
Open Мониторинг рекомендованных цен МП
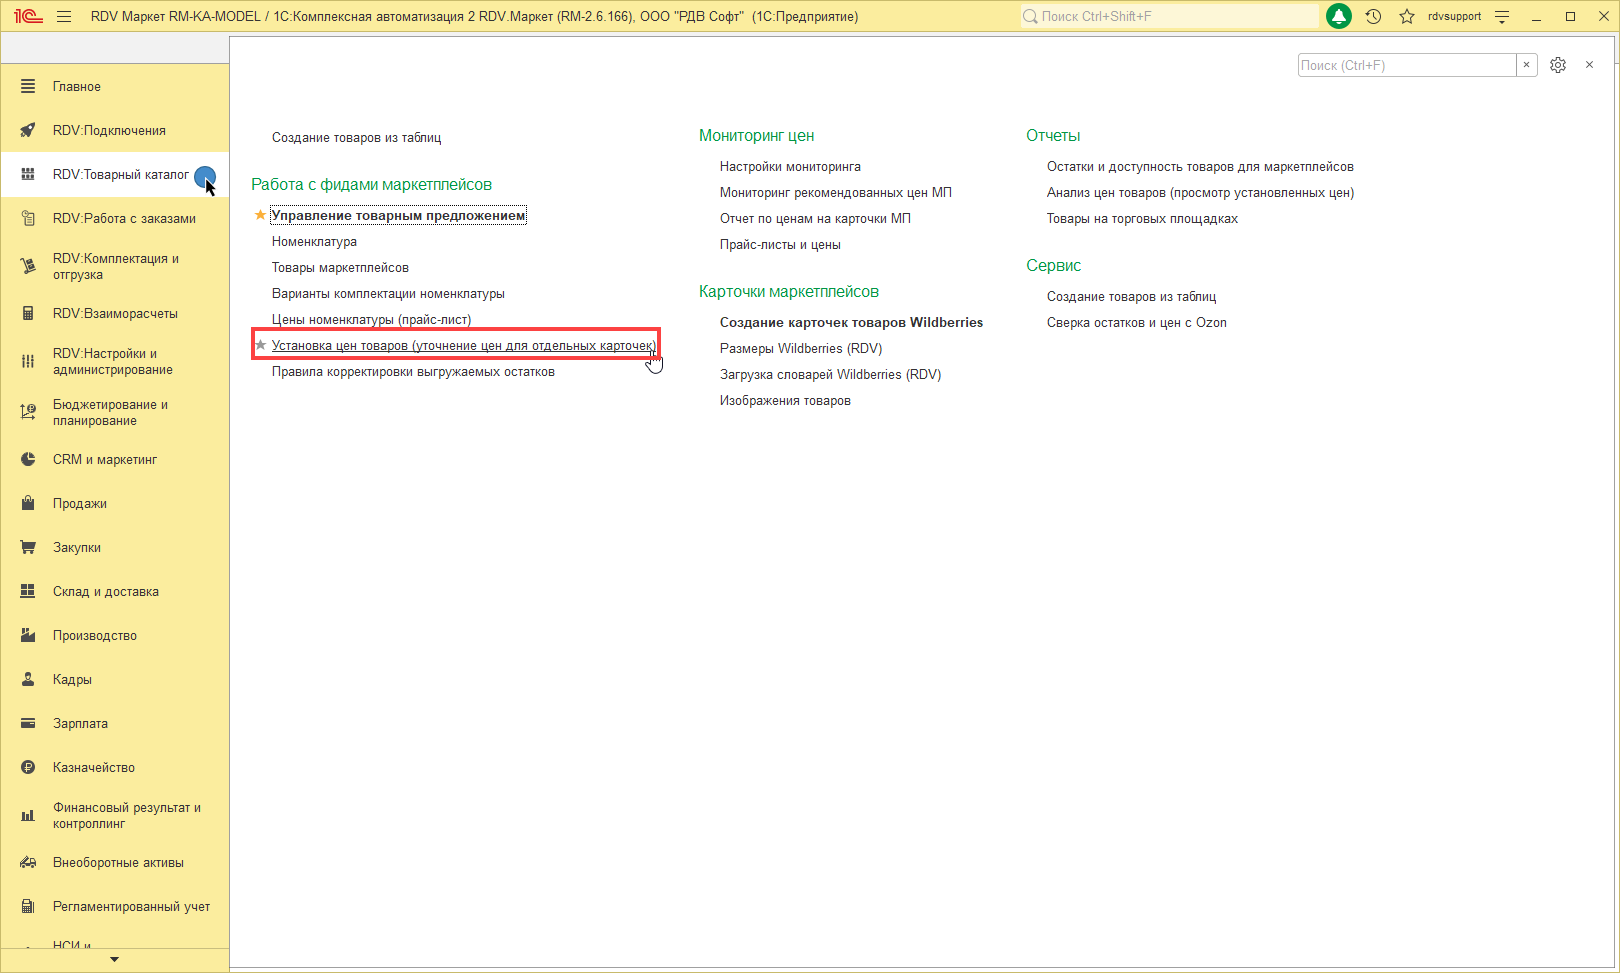pyautogui.click(x=836, y=192)
